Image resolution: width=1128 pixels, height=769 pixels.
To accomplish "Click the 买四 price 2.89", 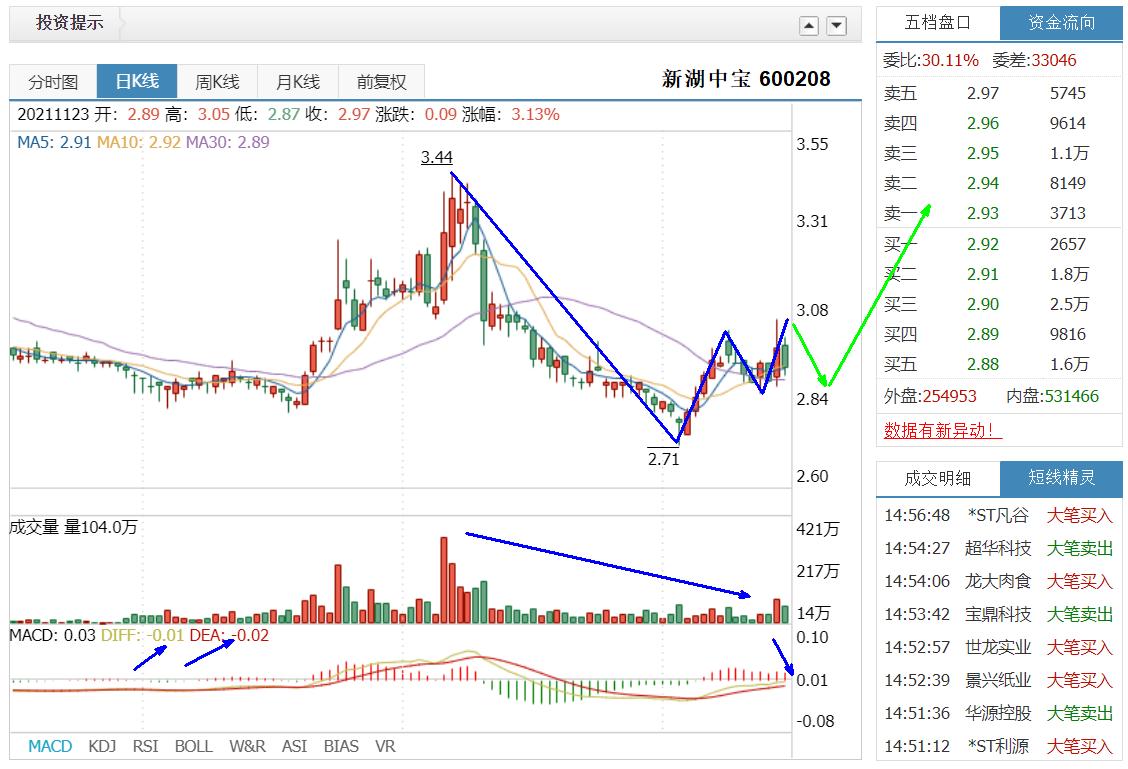I will click(983, 334).
